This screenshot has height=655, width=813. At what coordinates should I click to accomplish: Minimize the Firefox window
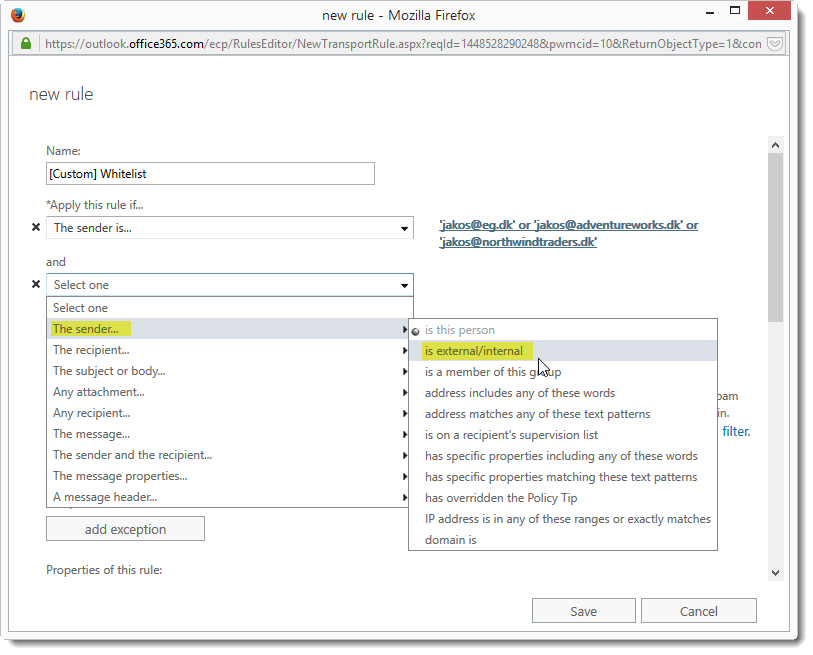[x=710, y=12]
